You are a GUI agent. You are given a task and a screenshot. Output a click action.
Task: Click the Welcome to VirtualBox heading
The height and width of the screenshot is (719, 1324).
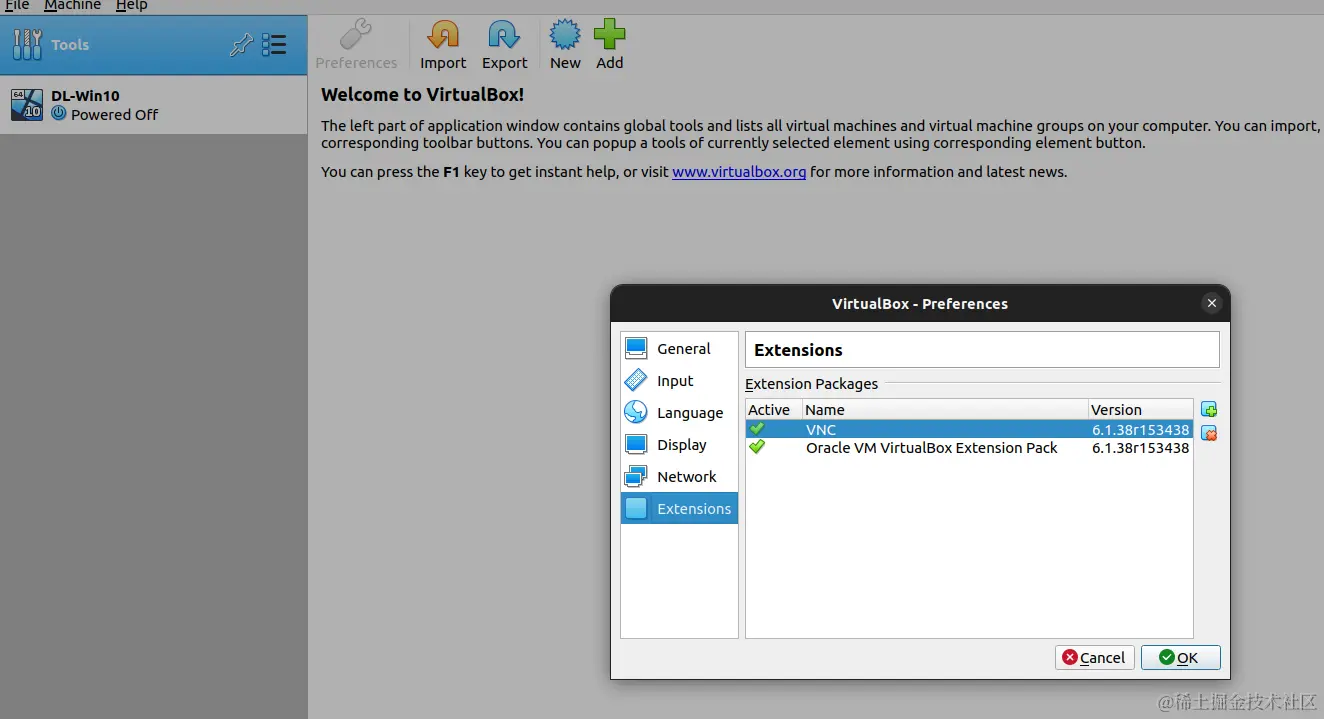tap(422, 95)
